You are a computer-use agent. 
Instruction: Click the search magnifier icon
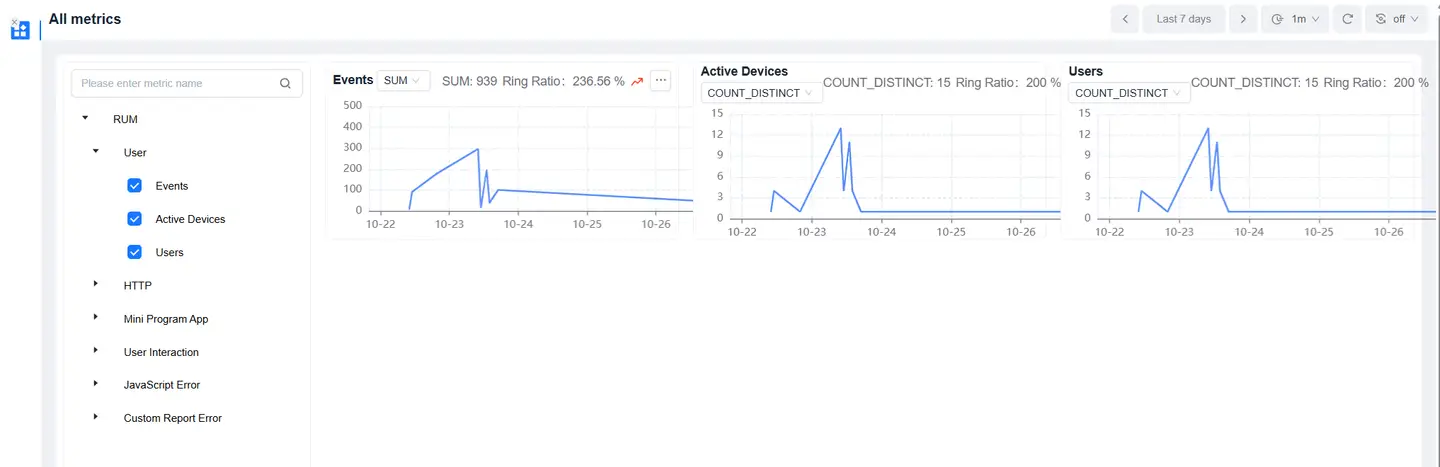point(285,84)
